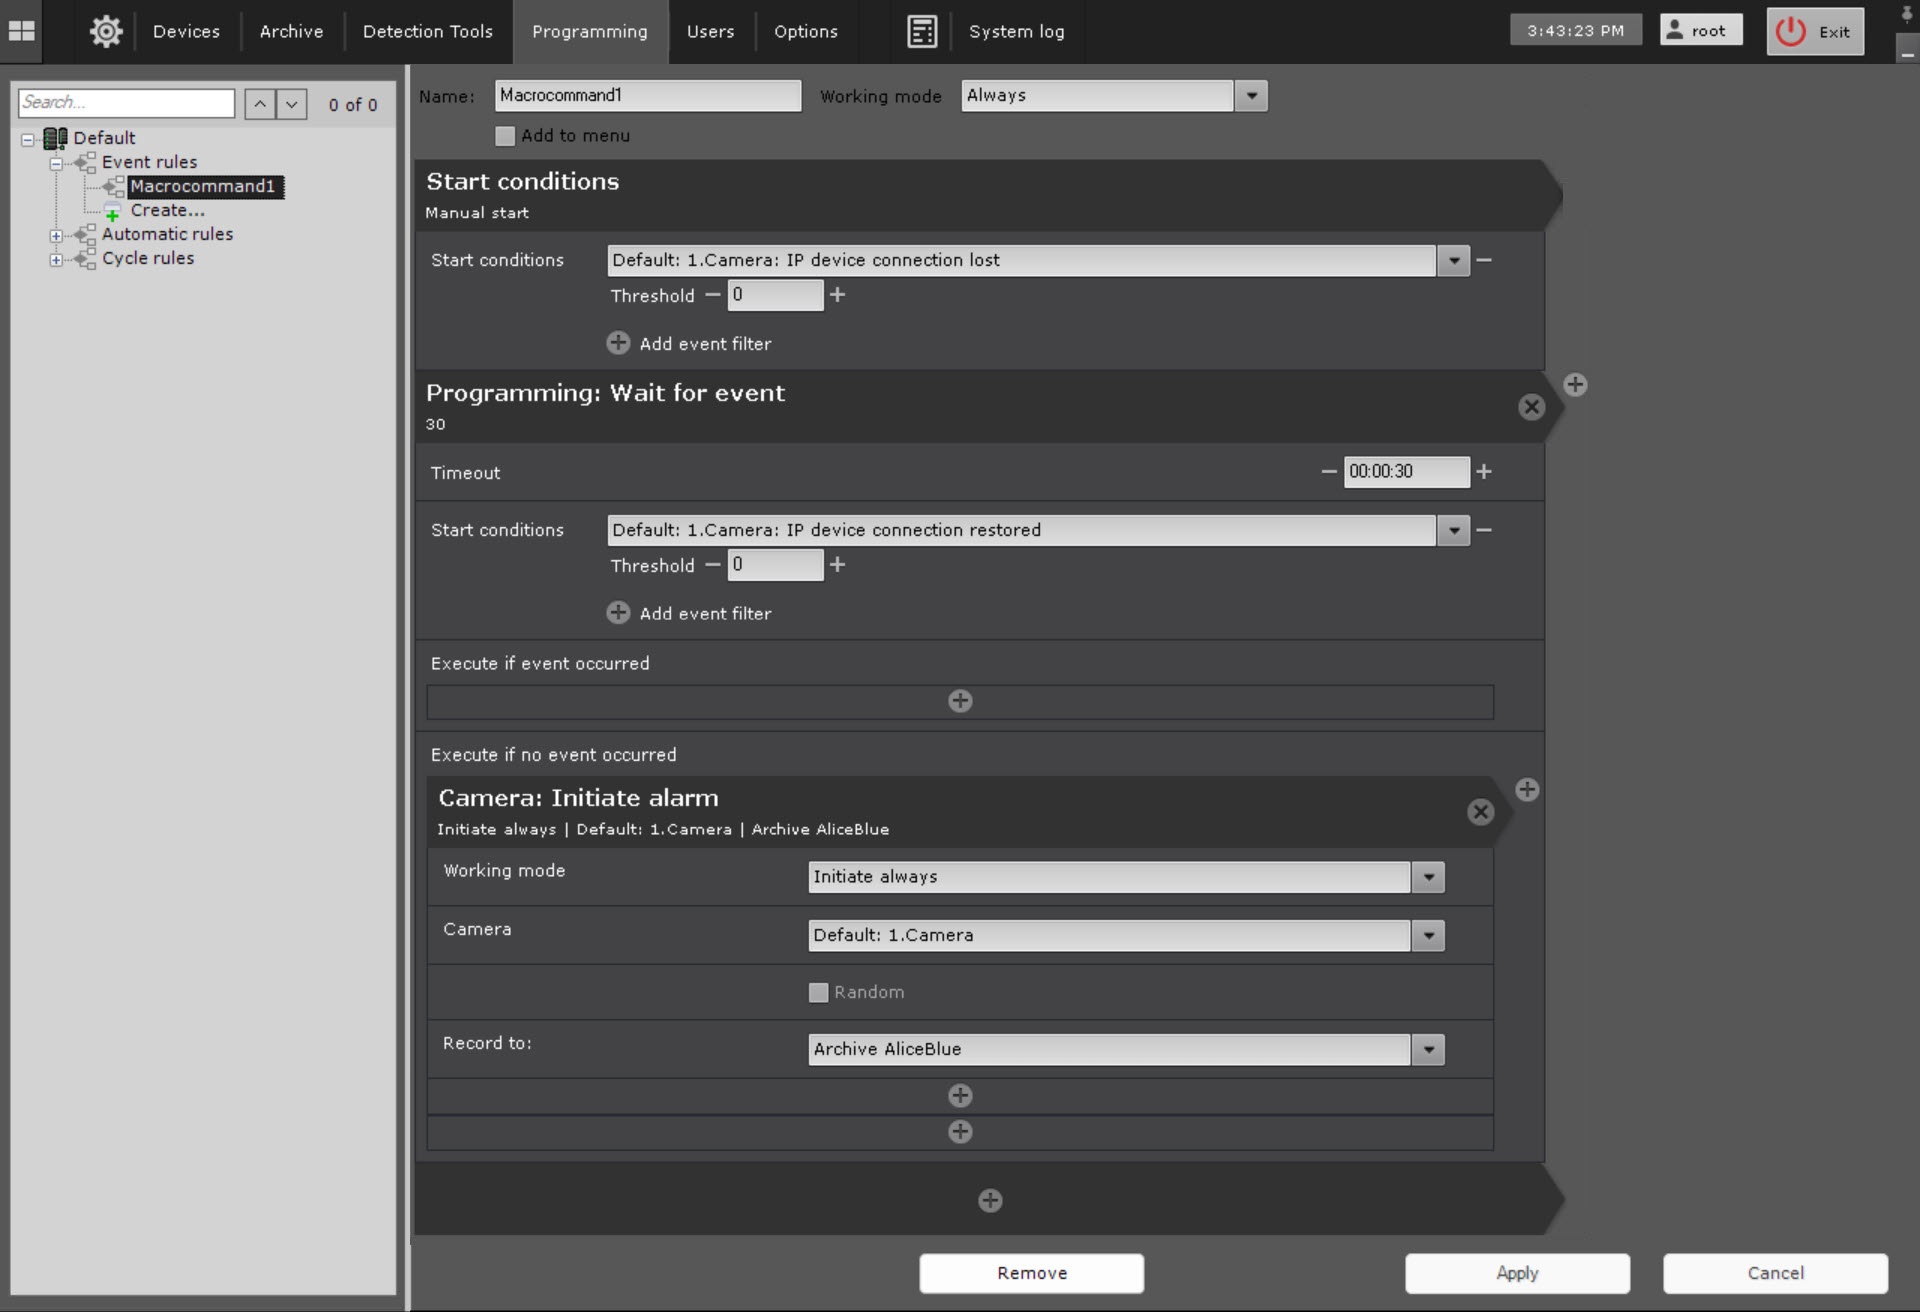Screen dimensions: 1920x1312
Task: Open the connection restored start condition dropdown
Action: pyautogui.click(x=1453, y=530)
